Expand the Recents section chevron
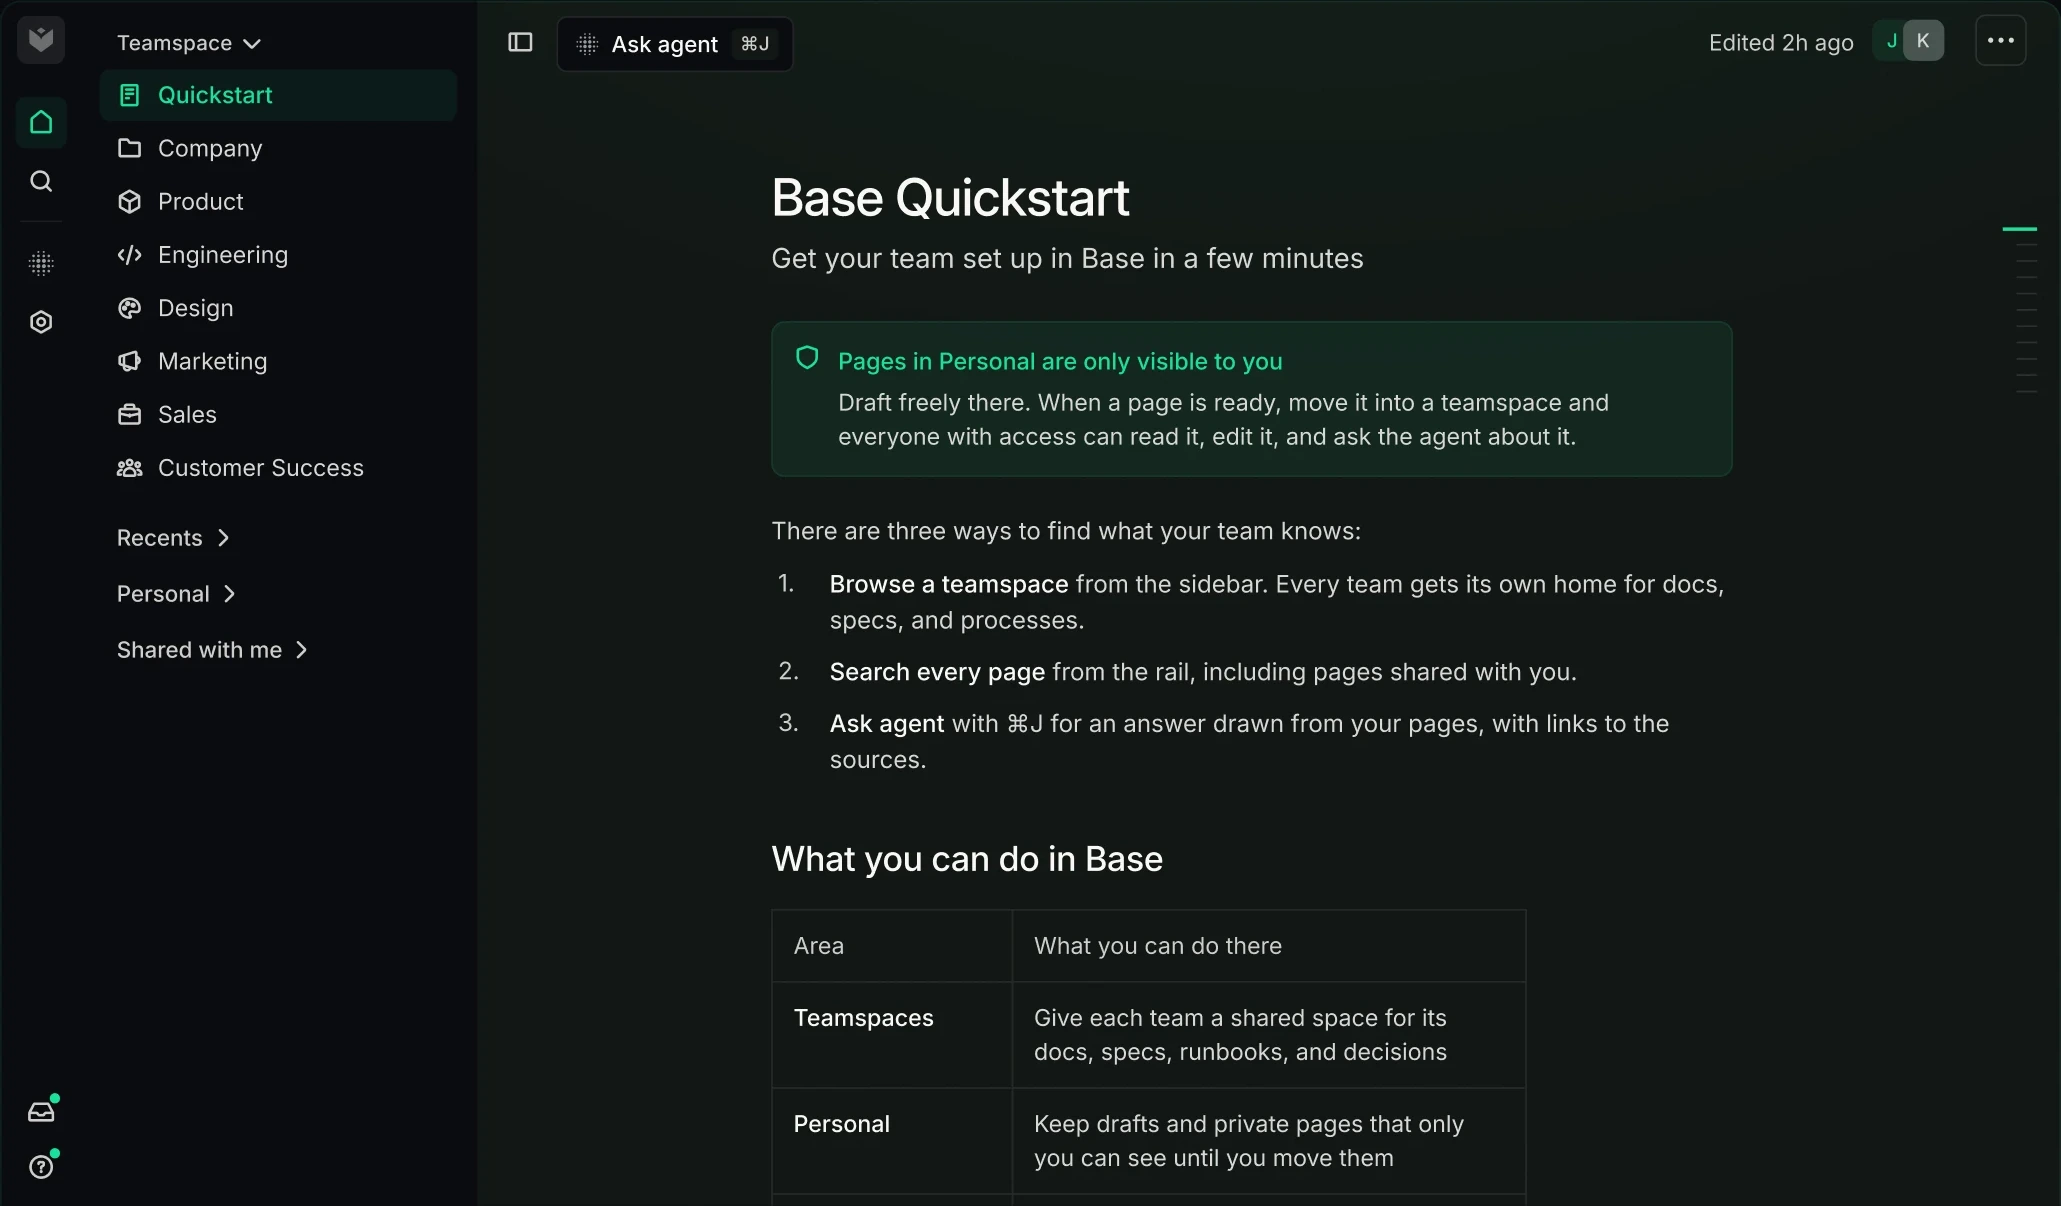 (x=223, y=538)
